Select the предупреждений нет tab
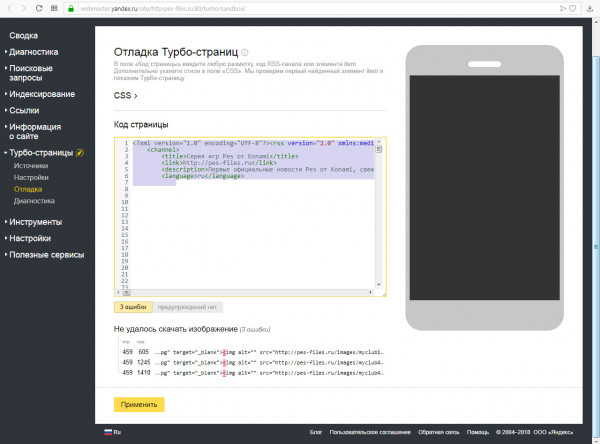The image size is (600, 444). tap(187, 307)
